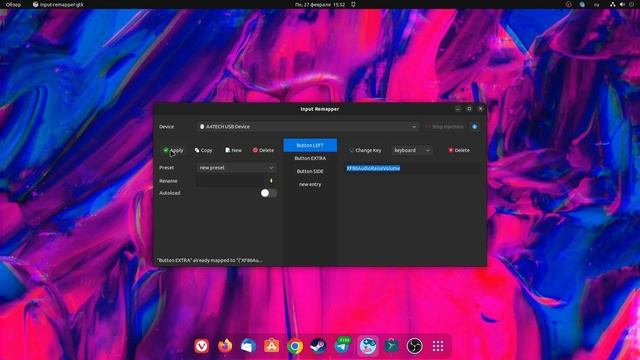Open the Обзор activities overview
Image resolution: width=640 pixels, height=360 pixels.
[x=13, y=4]
